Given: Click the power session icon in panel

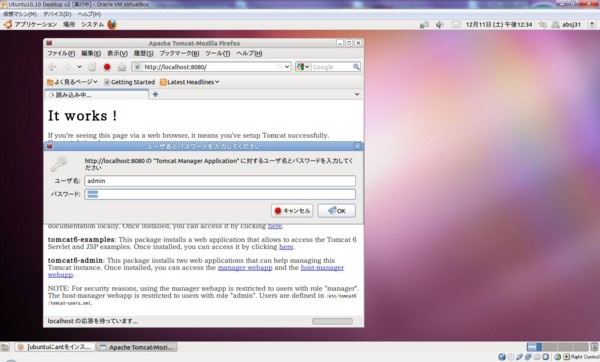Looking at the screenshot, I should [592, 25].
